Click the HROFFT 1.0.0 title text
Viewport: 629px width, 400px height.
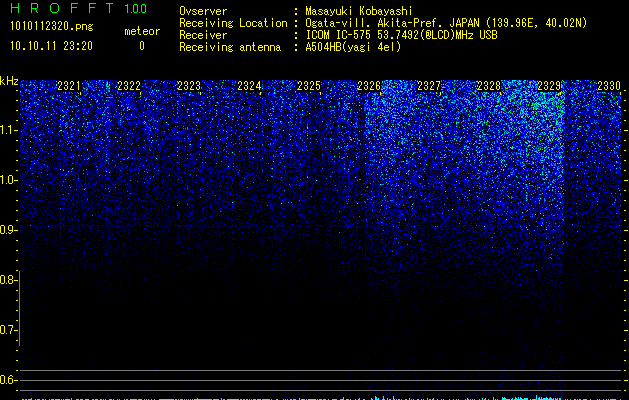[x=79, y=8]
